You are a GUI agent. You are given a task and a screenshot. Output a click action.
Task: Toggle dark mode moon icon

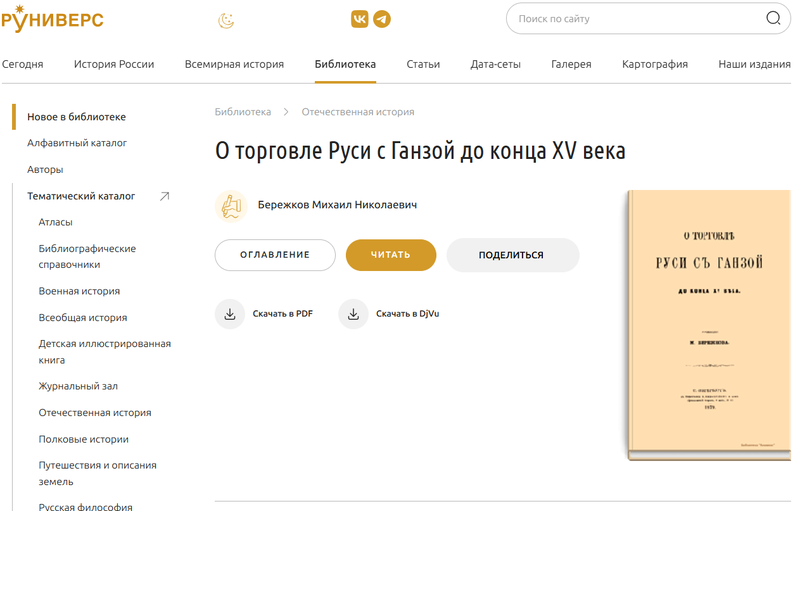[226, 20]
